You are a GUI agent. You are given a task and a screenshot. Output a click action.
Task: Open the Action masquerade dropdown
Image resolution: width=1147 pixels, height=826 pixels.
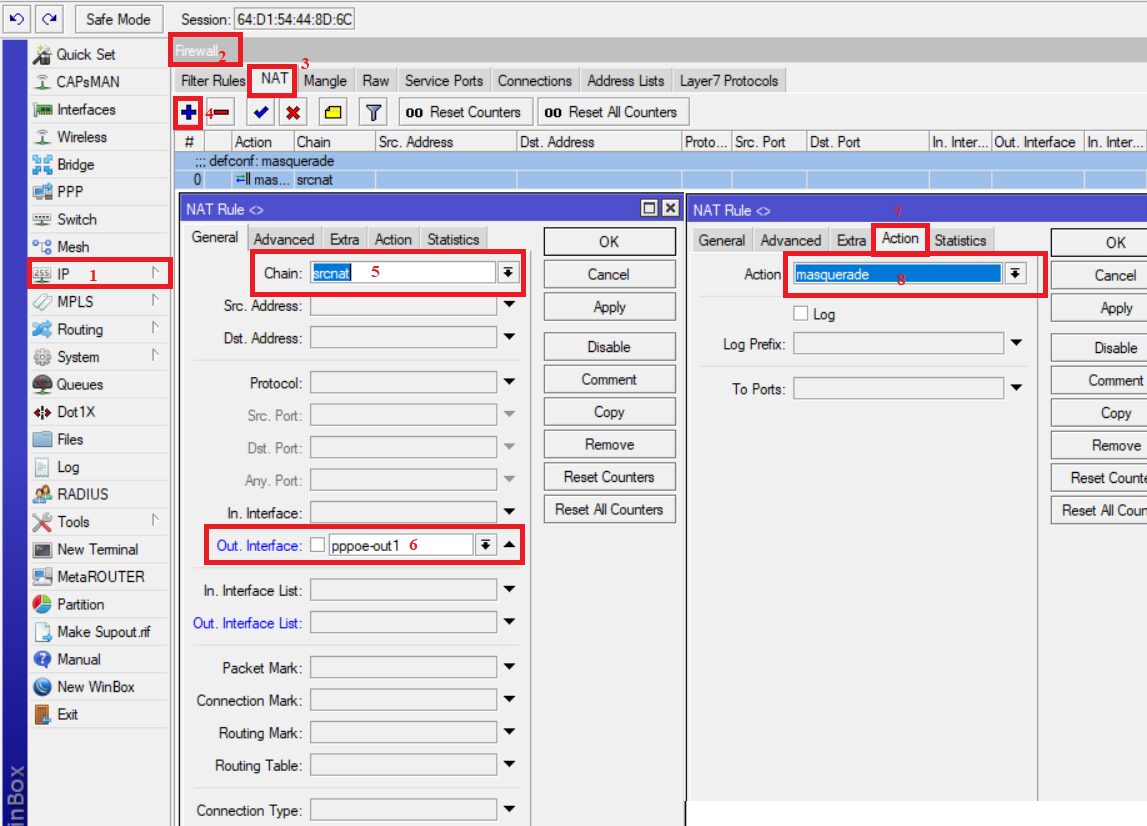[x=1015, y=274]
